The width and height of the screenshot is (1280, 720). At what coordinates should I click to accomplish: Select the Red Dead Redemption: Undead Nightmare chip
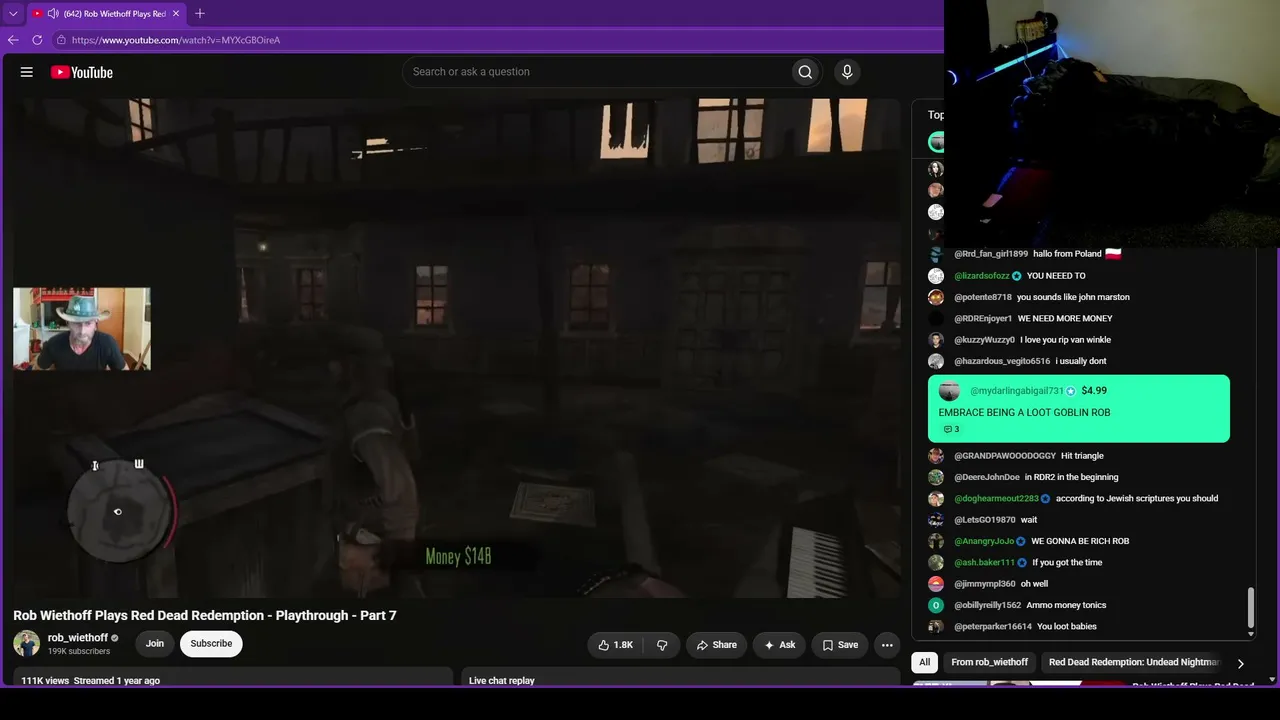tap(1134, 662)
